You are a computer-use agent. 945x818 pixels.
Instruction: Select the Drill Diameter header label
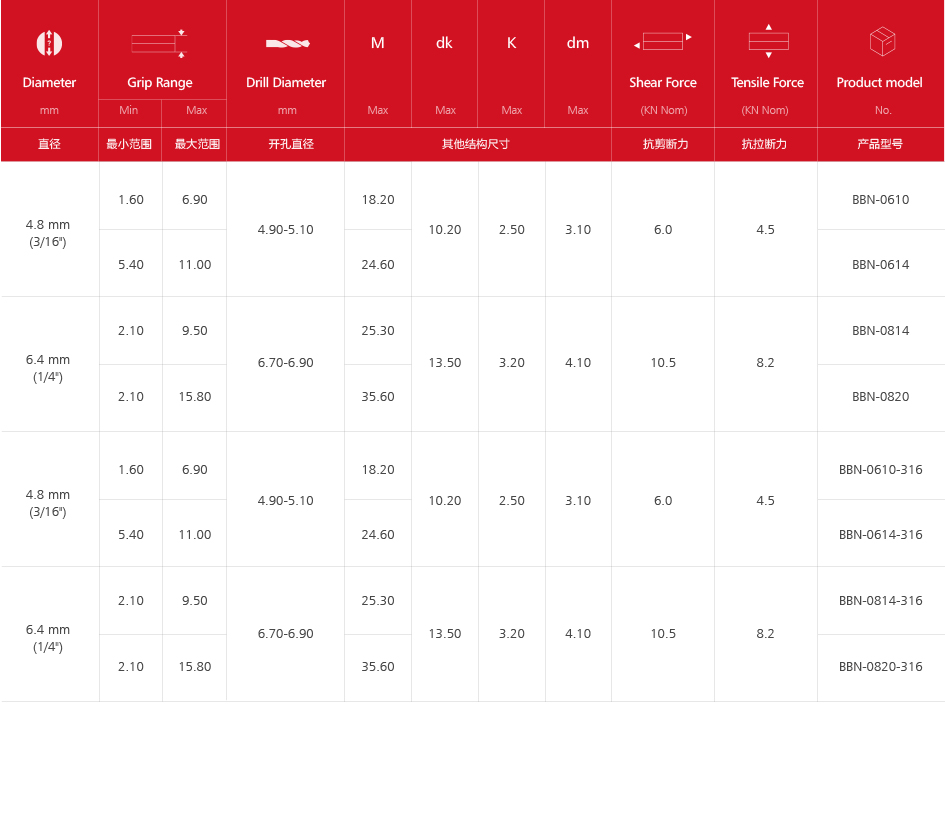(286, 83)
